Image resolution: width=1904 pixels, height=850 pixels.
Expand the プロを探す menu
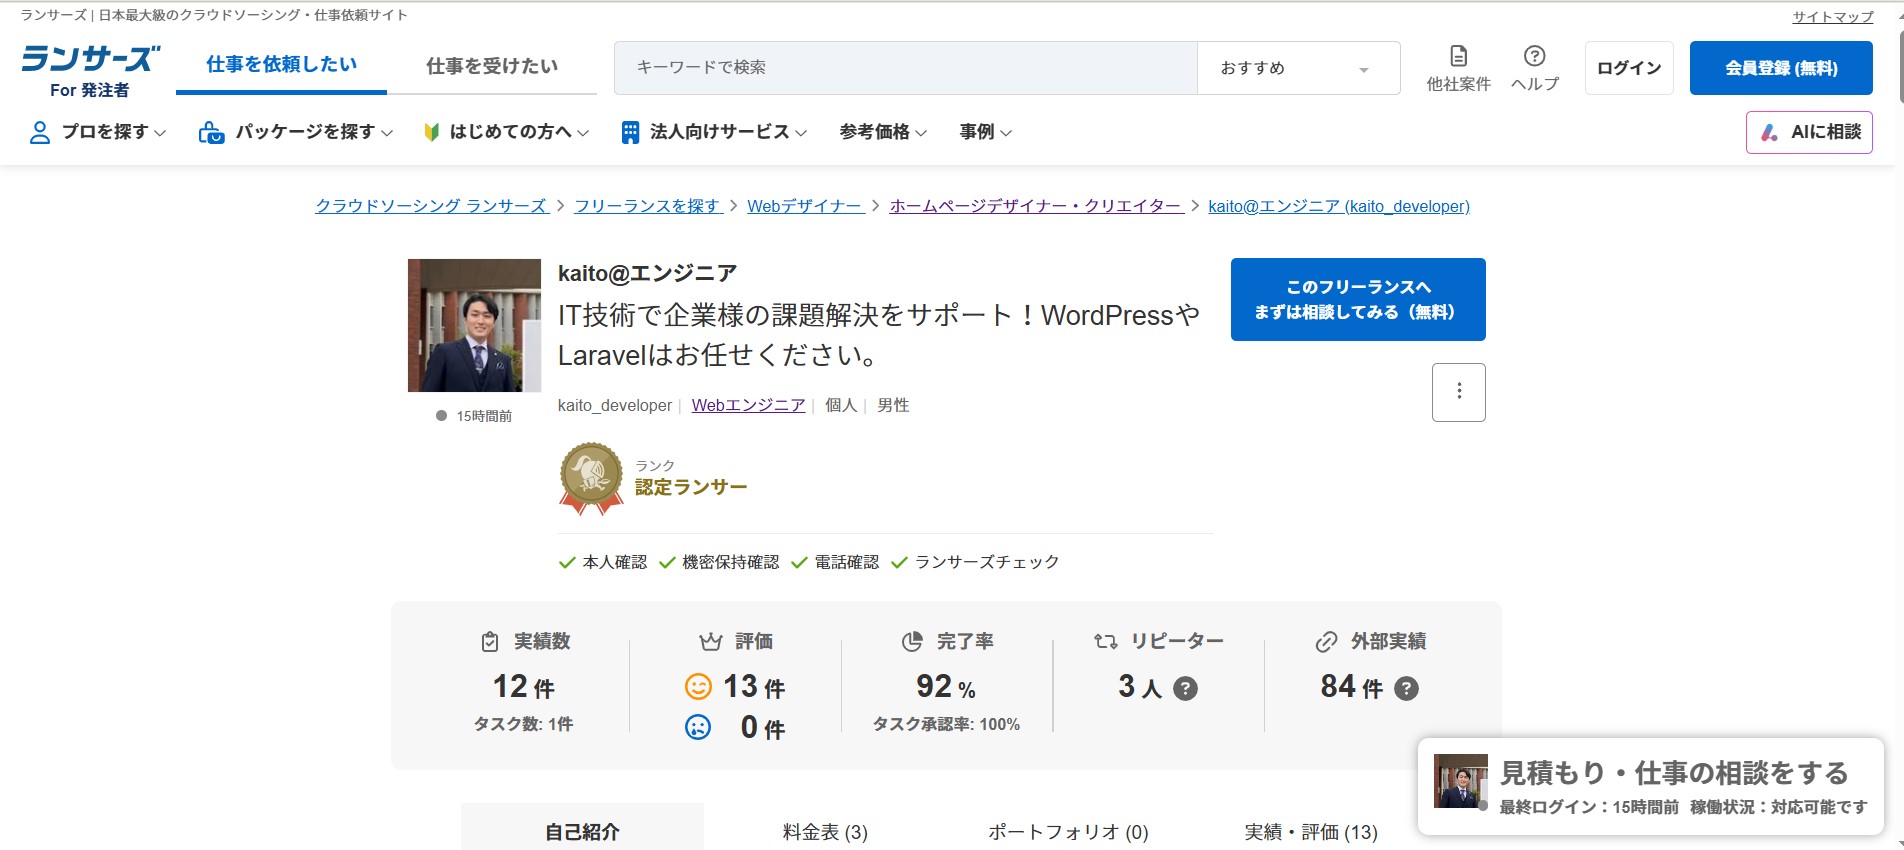click(98, 132)
